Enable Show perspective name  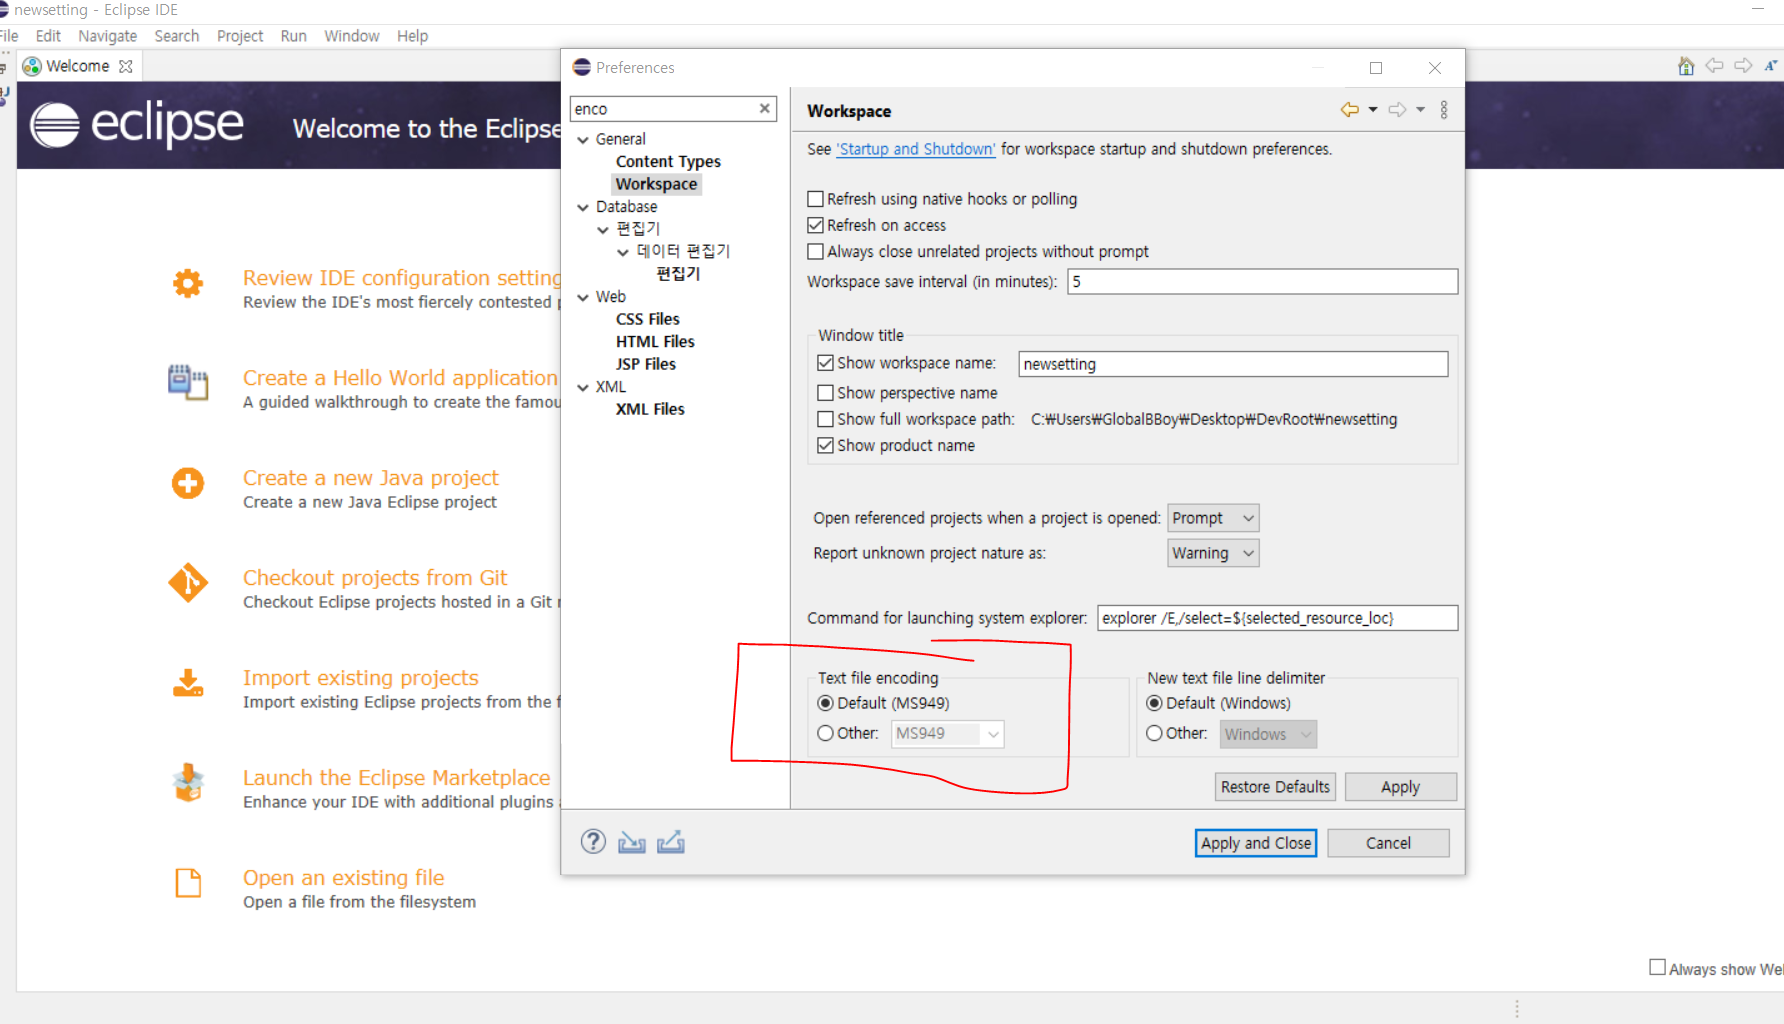tap(826, 393)
